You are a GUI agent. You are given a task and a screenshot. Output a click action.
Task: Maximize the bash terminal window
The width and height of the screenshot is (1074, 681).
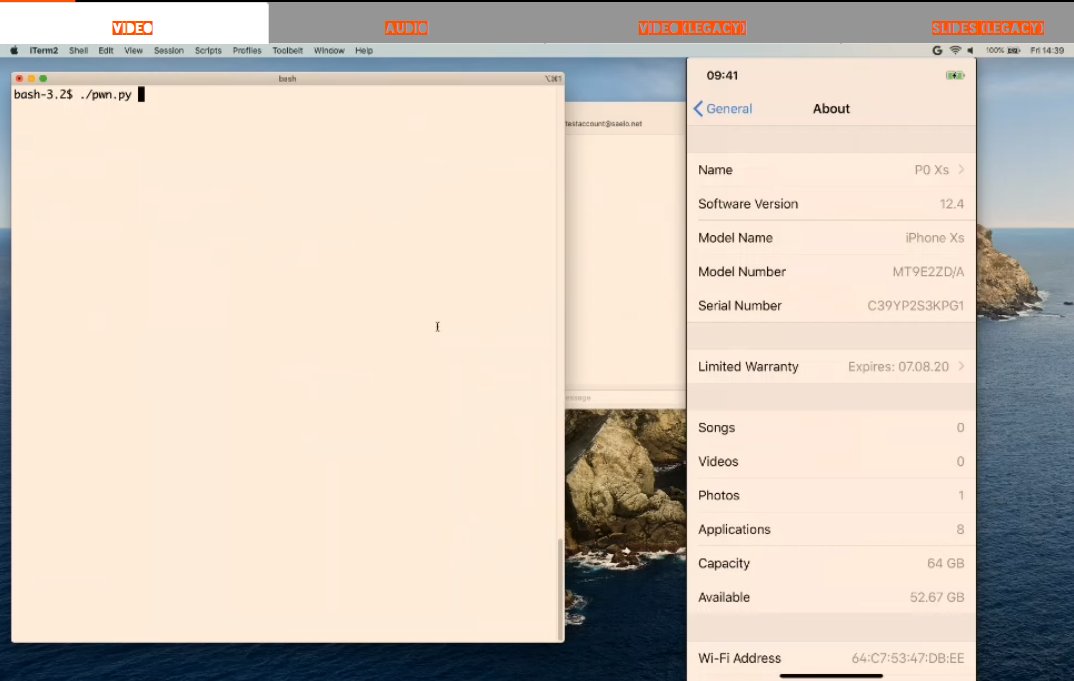[43, 79]
